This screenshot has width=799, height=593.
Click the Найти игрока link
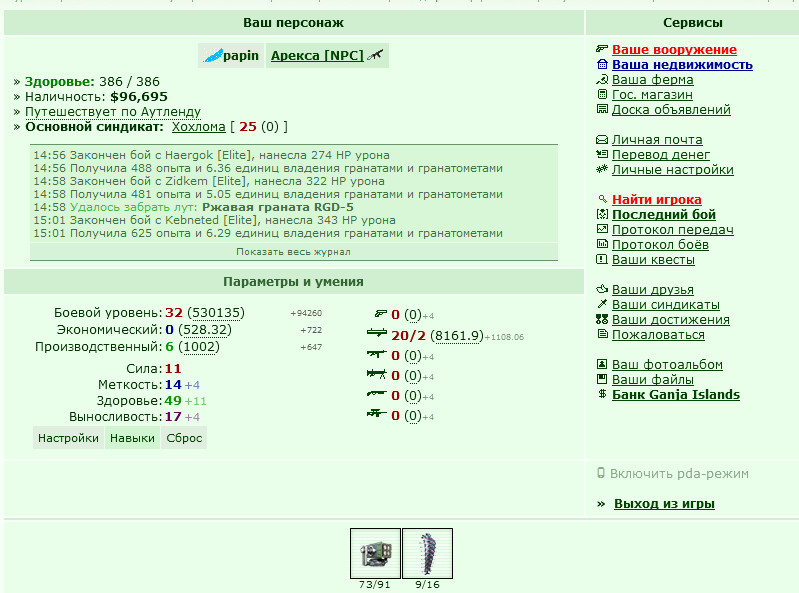[656, 199]
